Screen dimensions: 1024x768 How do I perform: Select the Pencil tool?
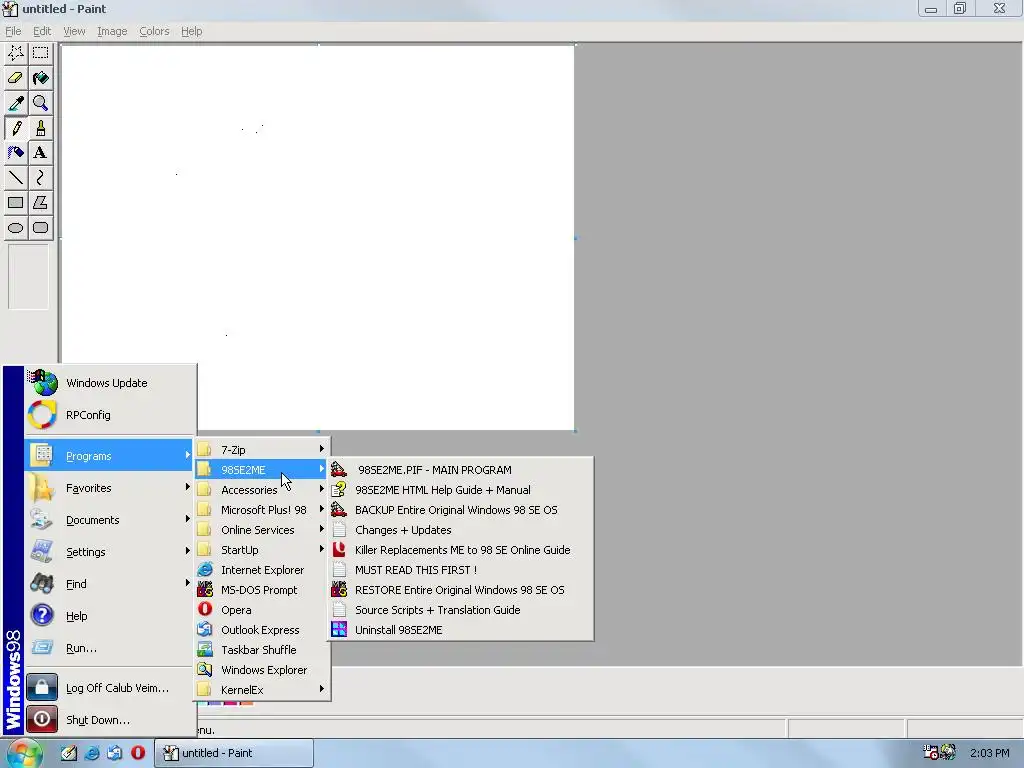16,128
